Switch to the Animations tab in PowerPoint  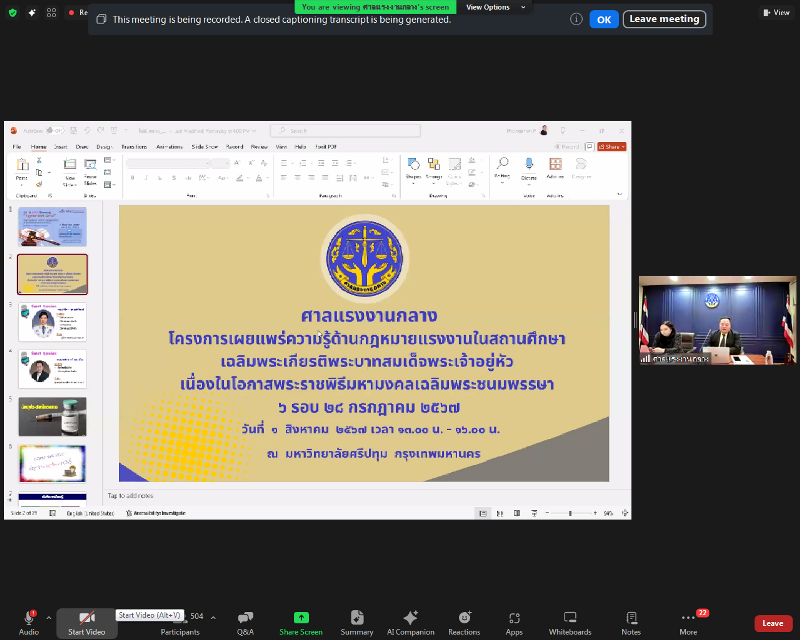(x=169, y=146)
